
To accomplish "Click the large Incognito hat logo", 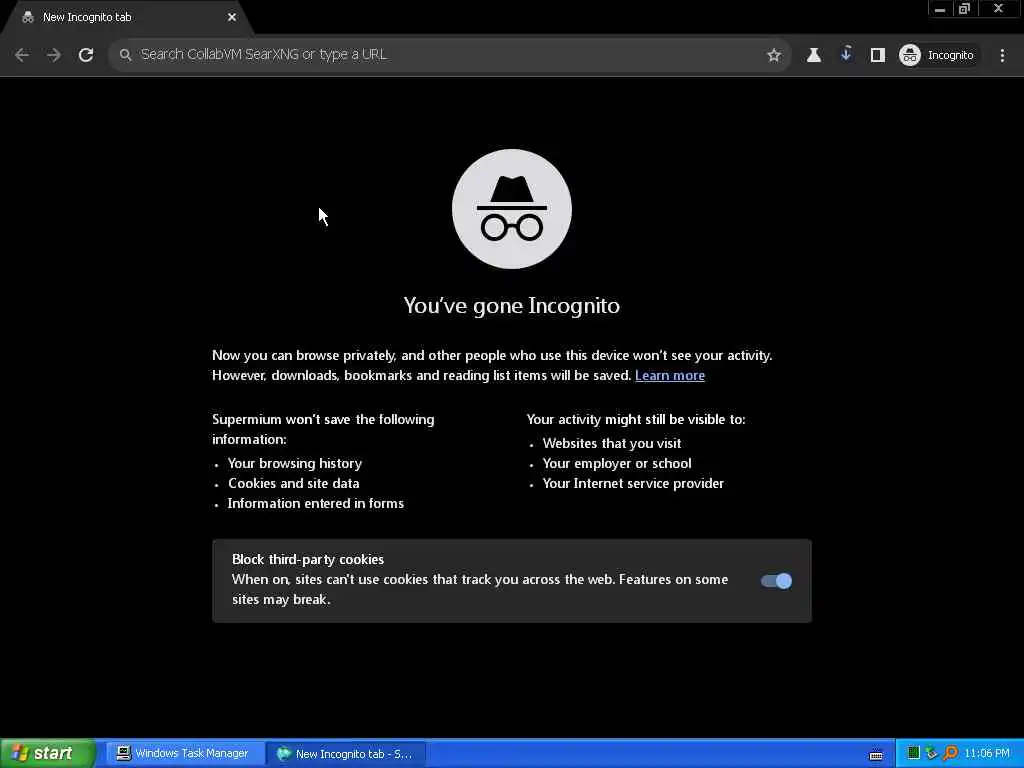I will pos(511,209).
